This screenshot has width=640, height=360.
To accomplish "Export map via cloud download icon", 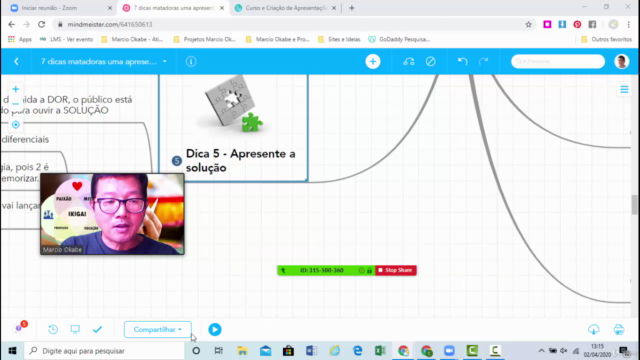I will pyautogui.click(x=594, y=329).
